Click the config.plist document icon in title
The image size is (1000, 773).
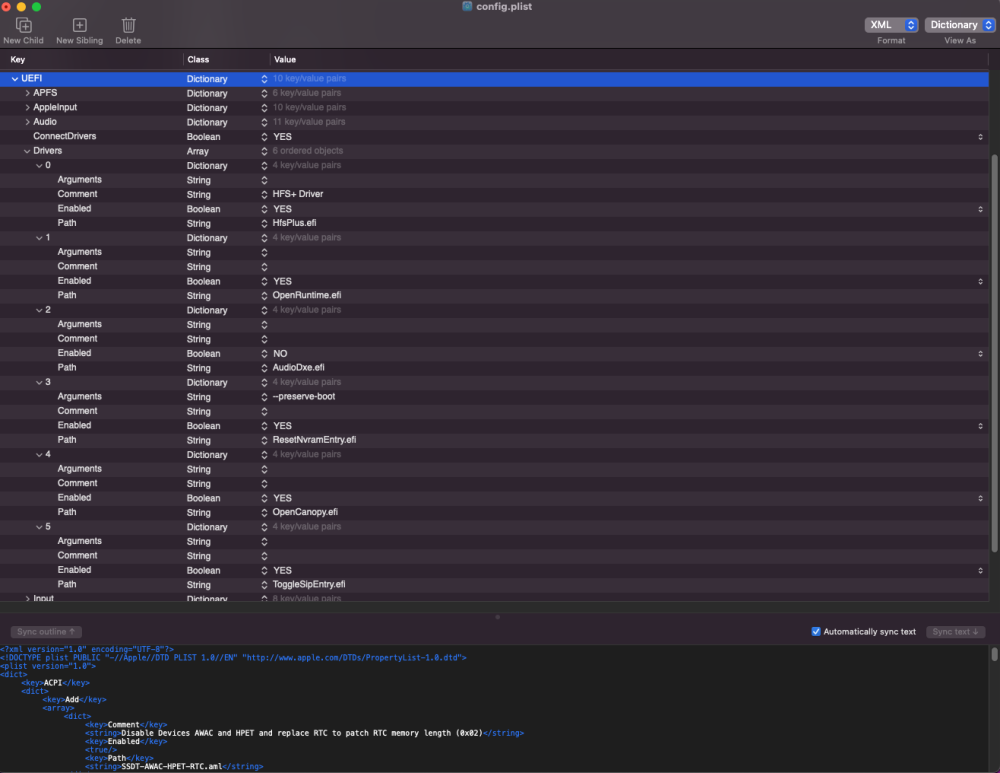point(467,6)
